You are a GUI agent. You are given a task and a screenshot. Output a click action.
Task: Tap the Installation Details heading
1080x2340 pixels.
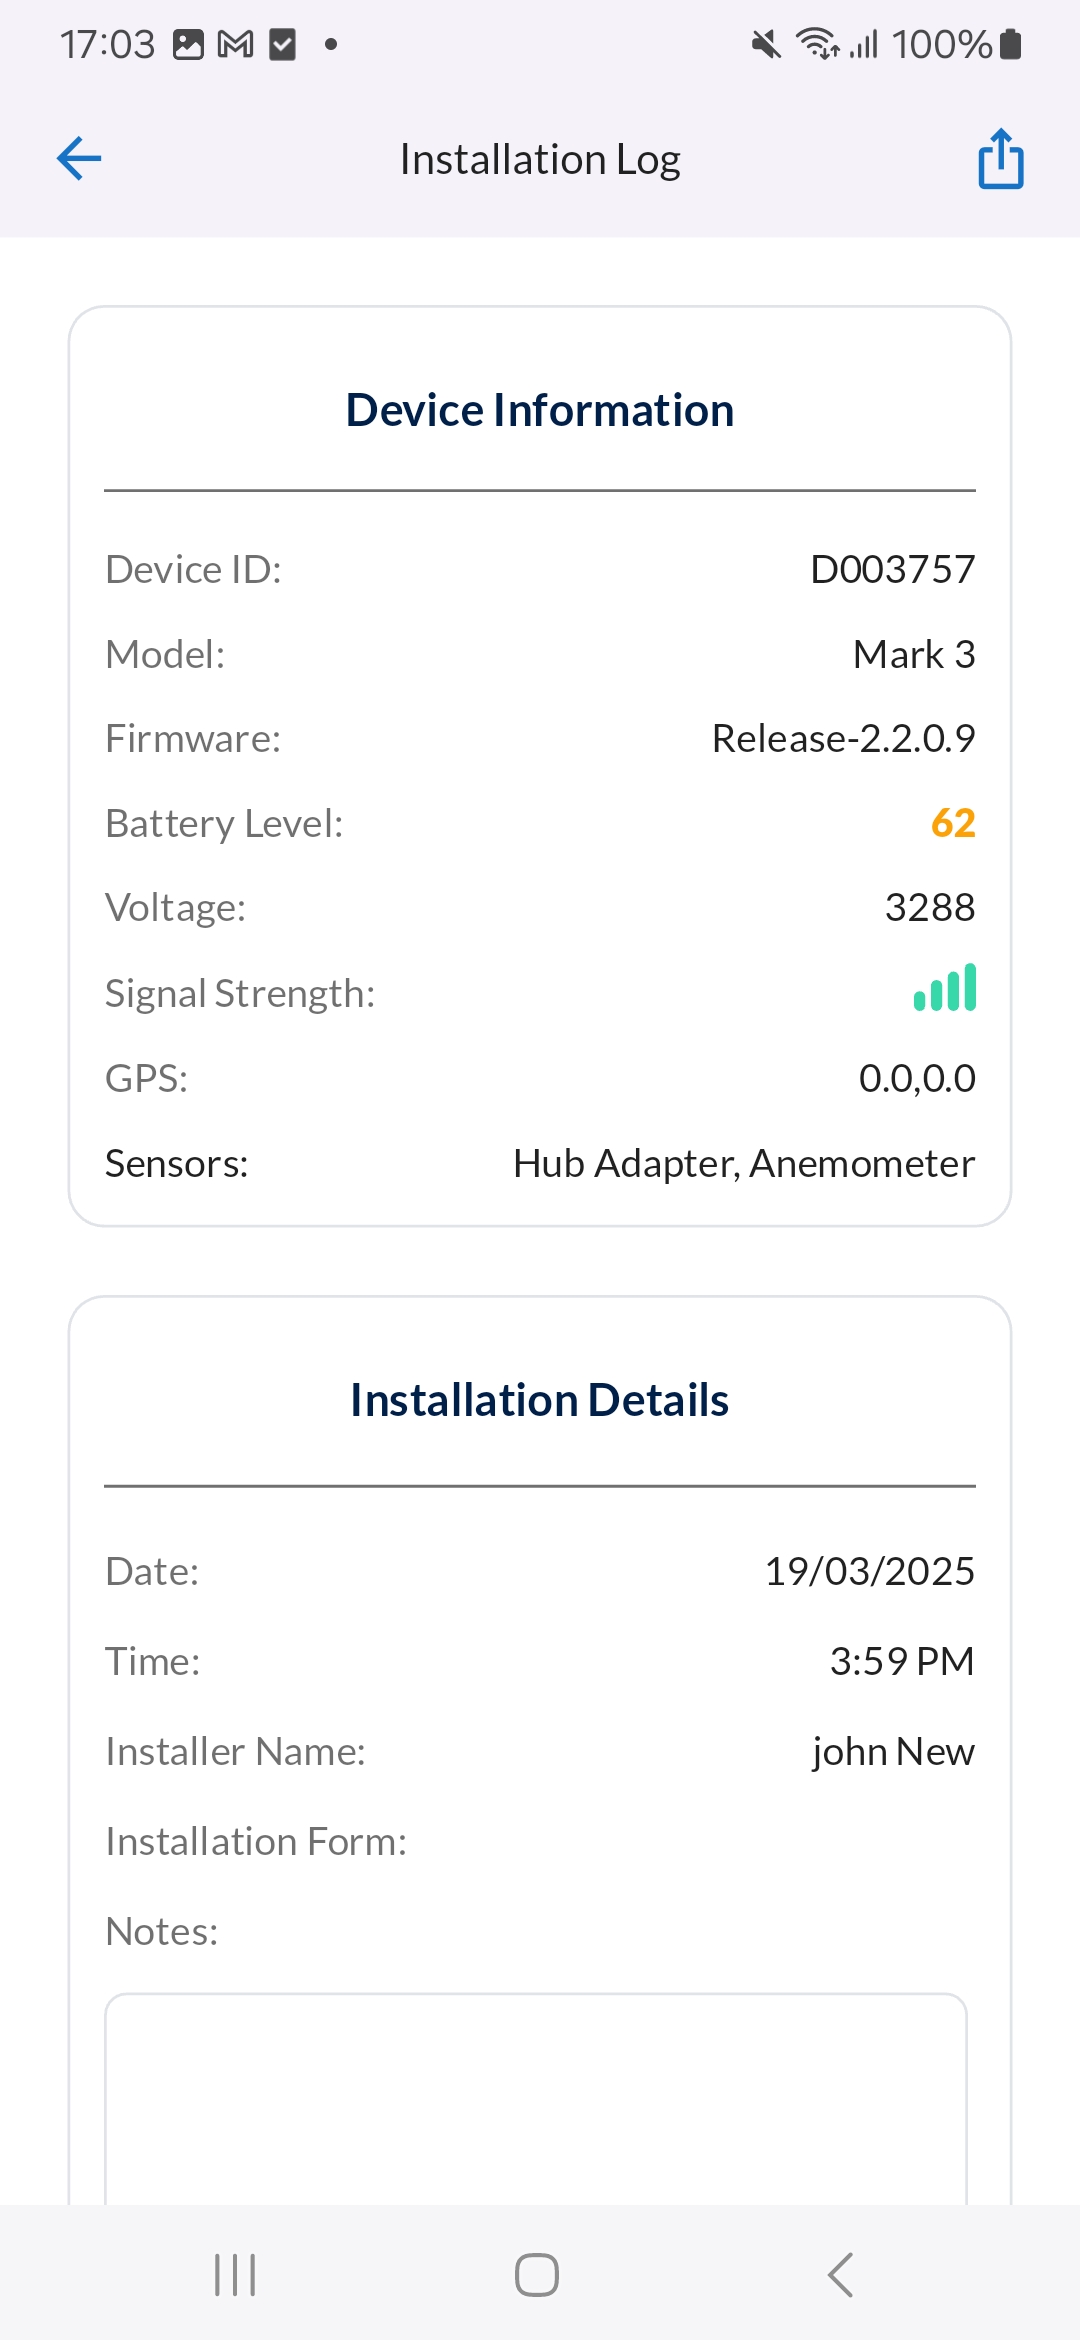[540, 1400]
